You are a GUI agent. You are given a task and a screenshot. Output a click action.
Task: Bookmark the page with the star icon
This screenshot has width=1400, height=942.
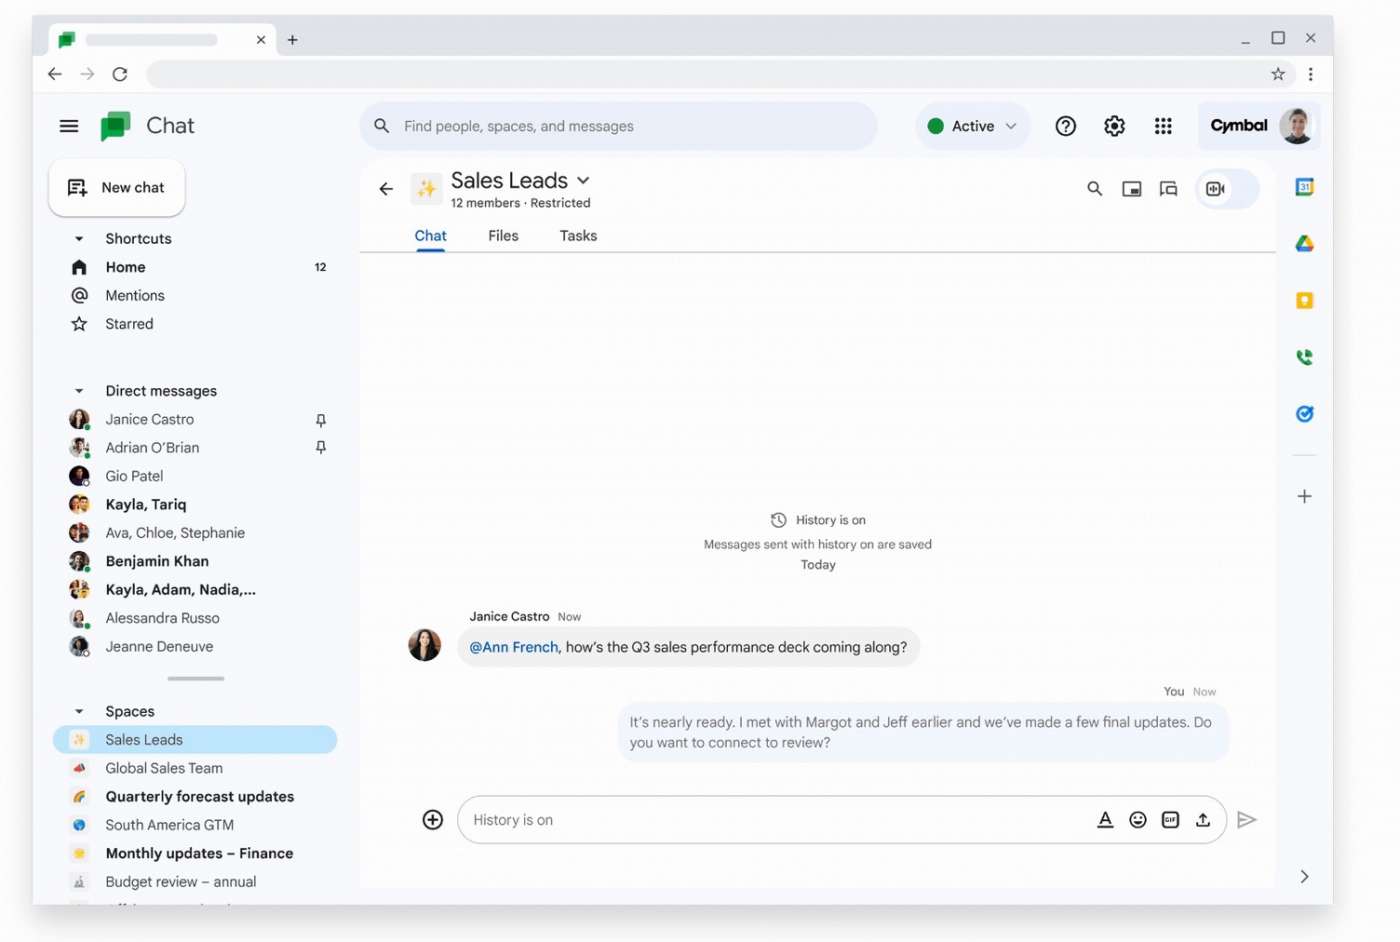click(1278, 74)
